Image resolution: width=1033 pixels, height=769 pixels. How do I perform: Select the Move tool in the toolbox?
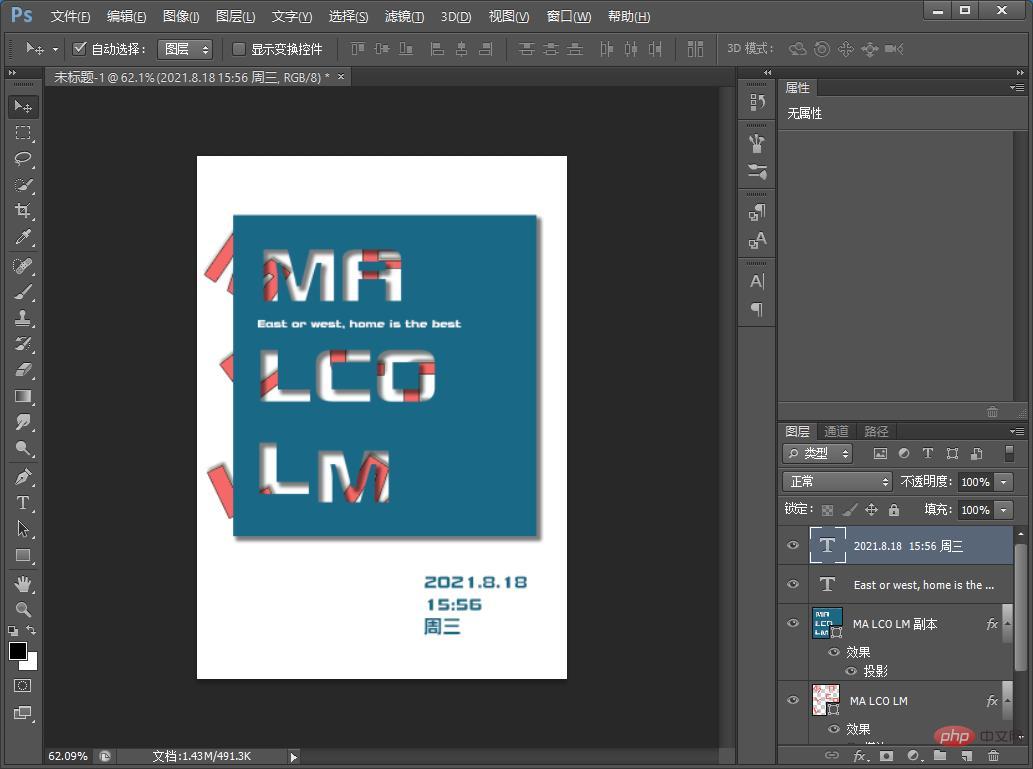pyautogui.click(x=23, y=107)
